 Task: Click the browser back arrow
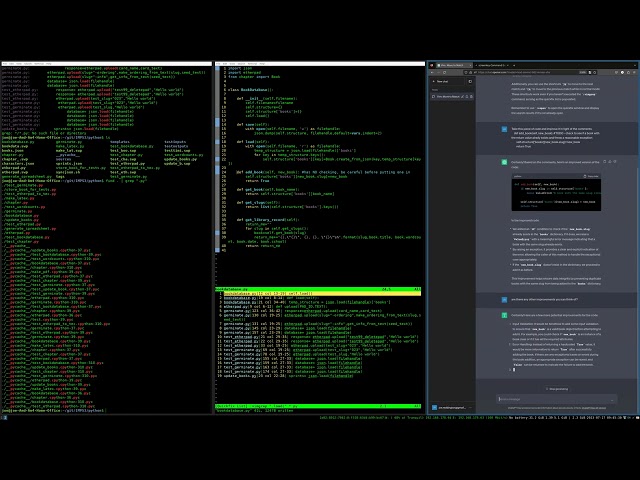point(432,72)
